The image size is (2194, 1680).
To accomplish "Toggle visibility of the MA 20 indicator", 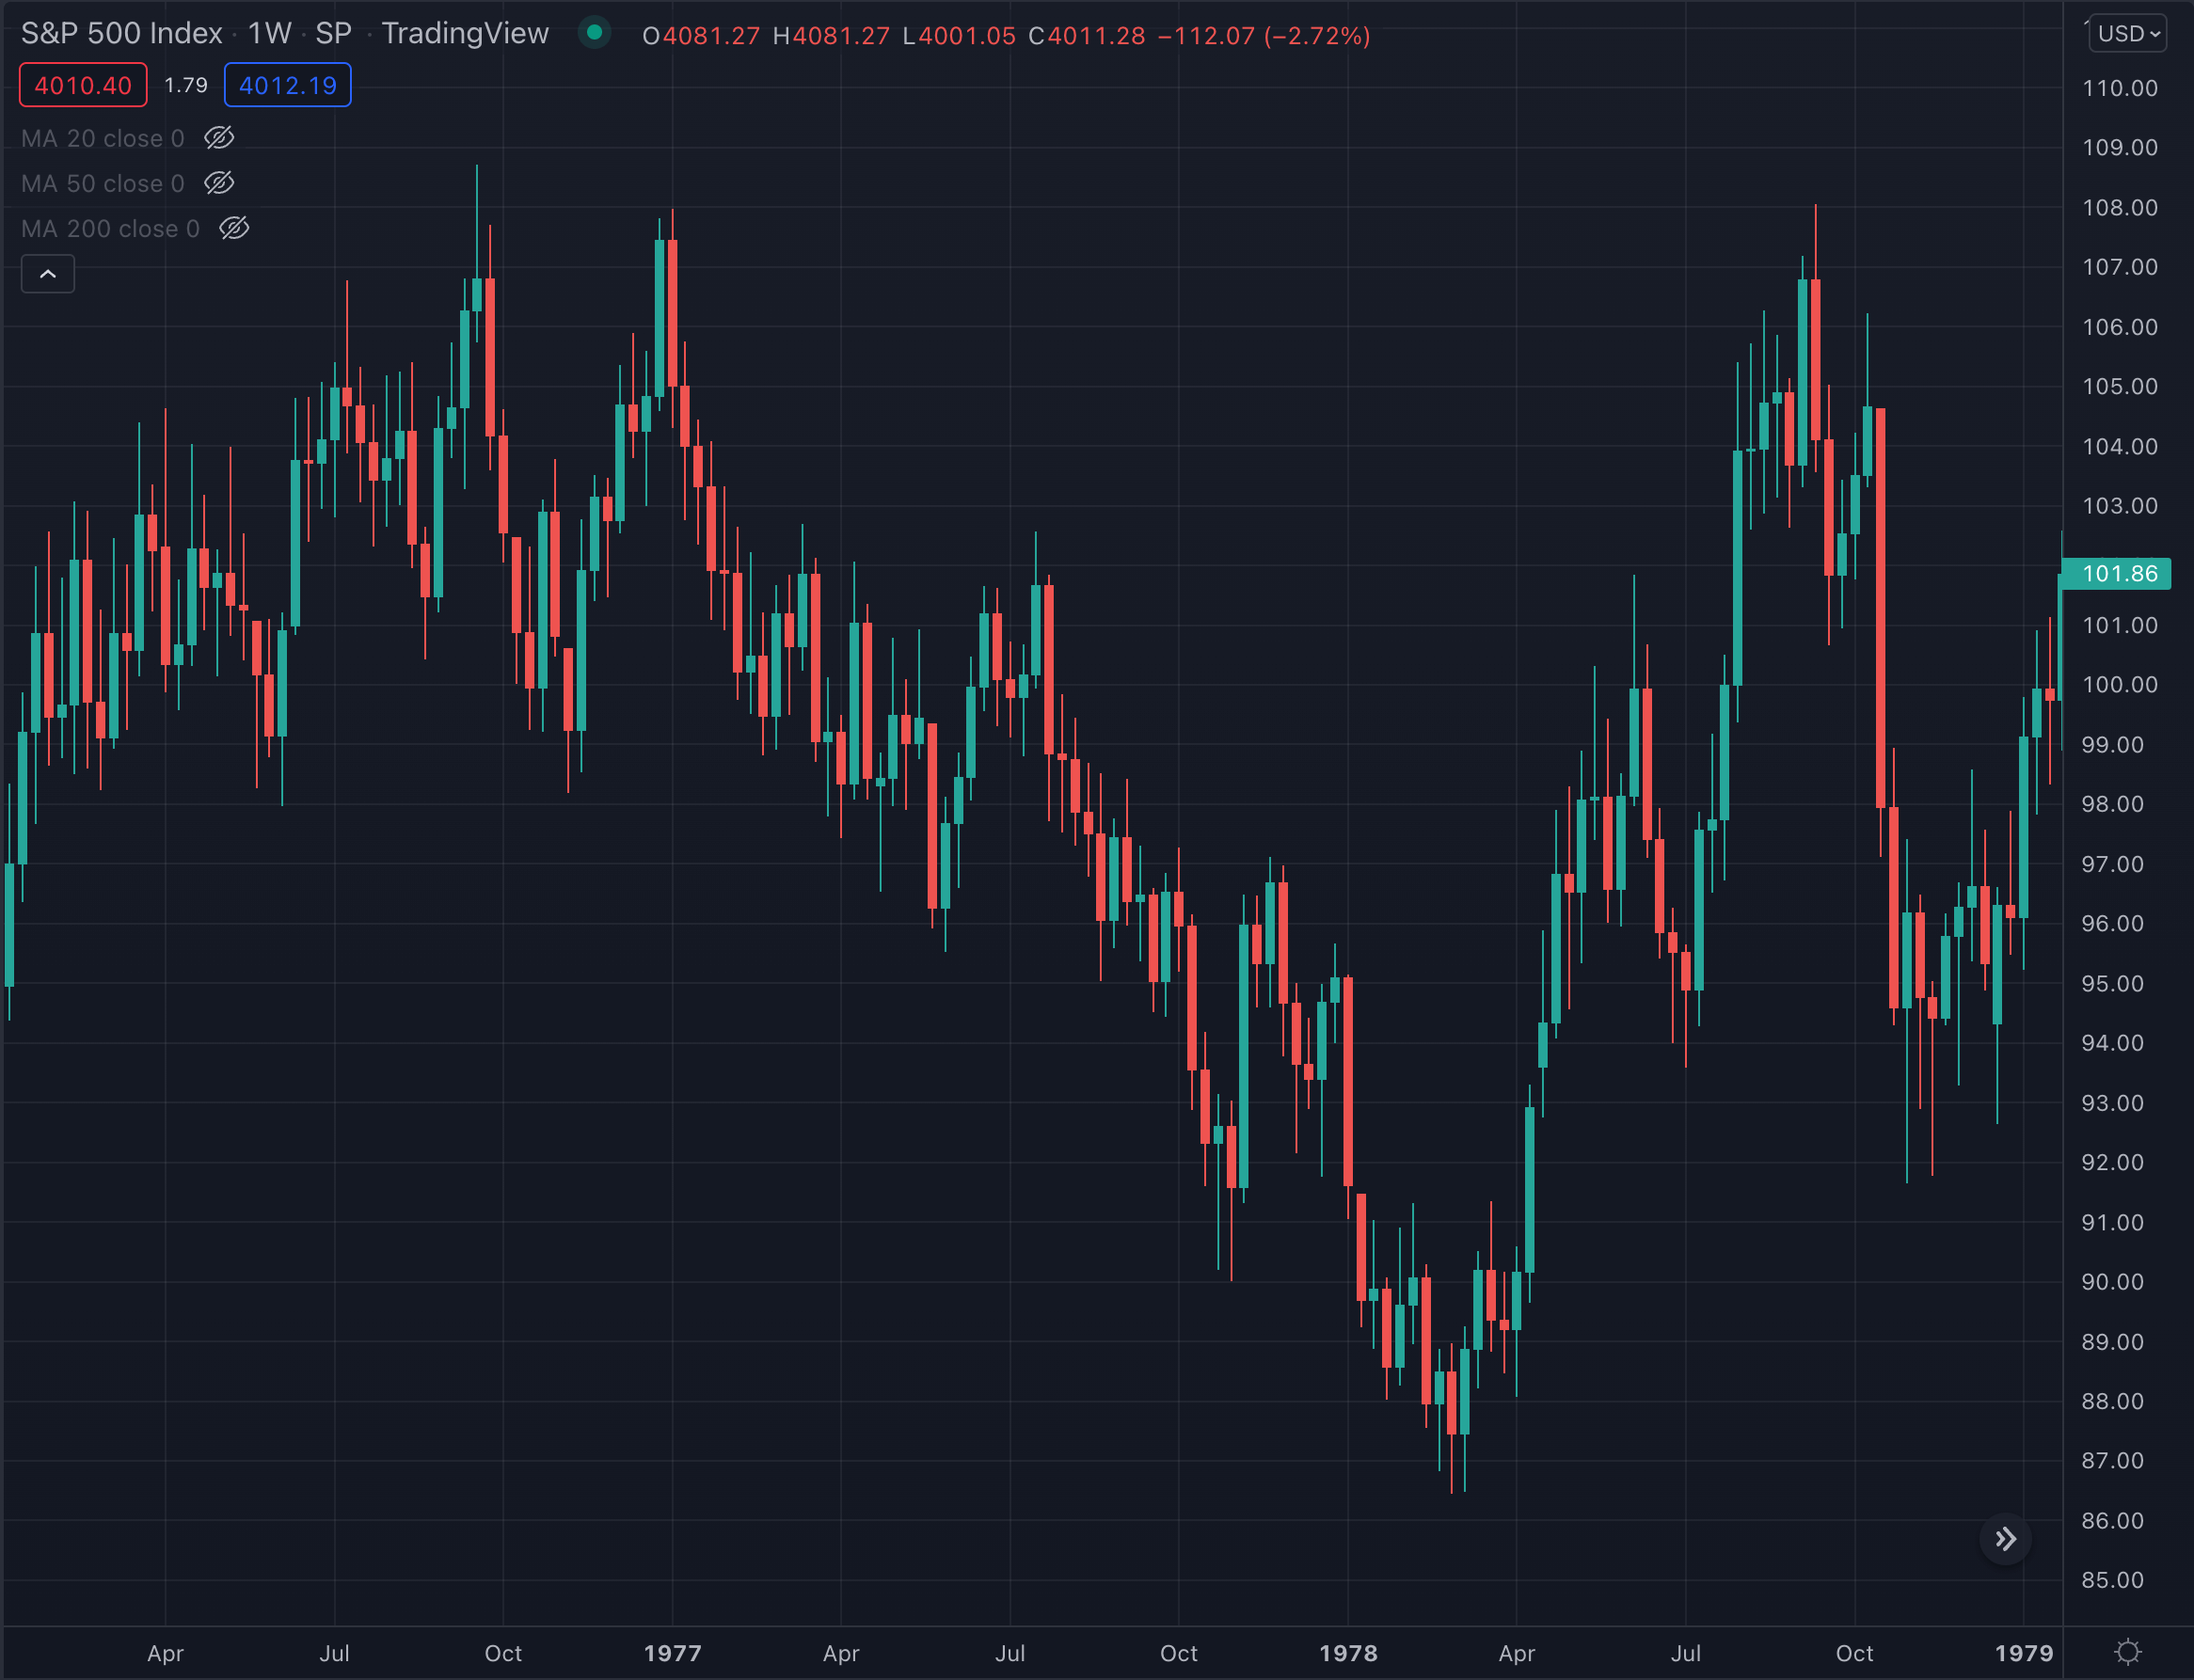I will (x=219, y=138).
